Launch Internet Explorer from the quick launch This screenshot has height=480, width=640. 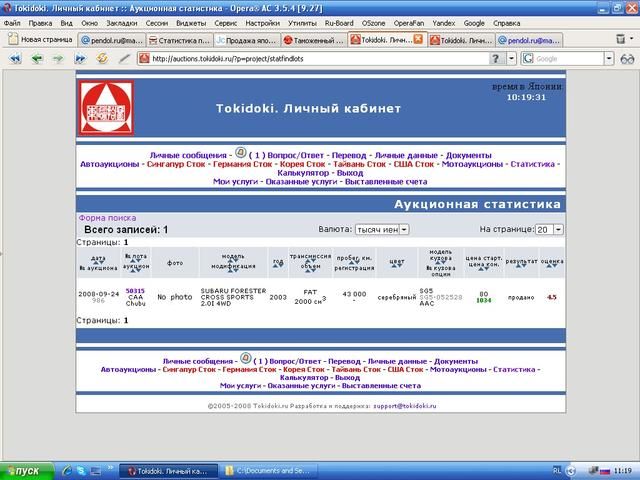[67, 471]
